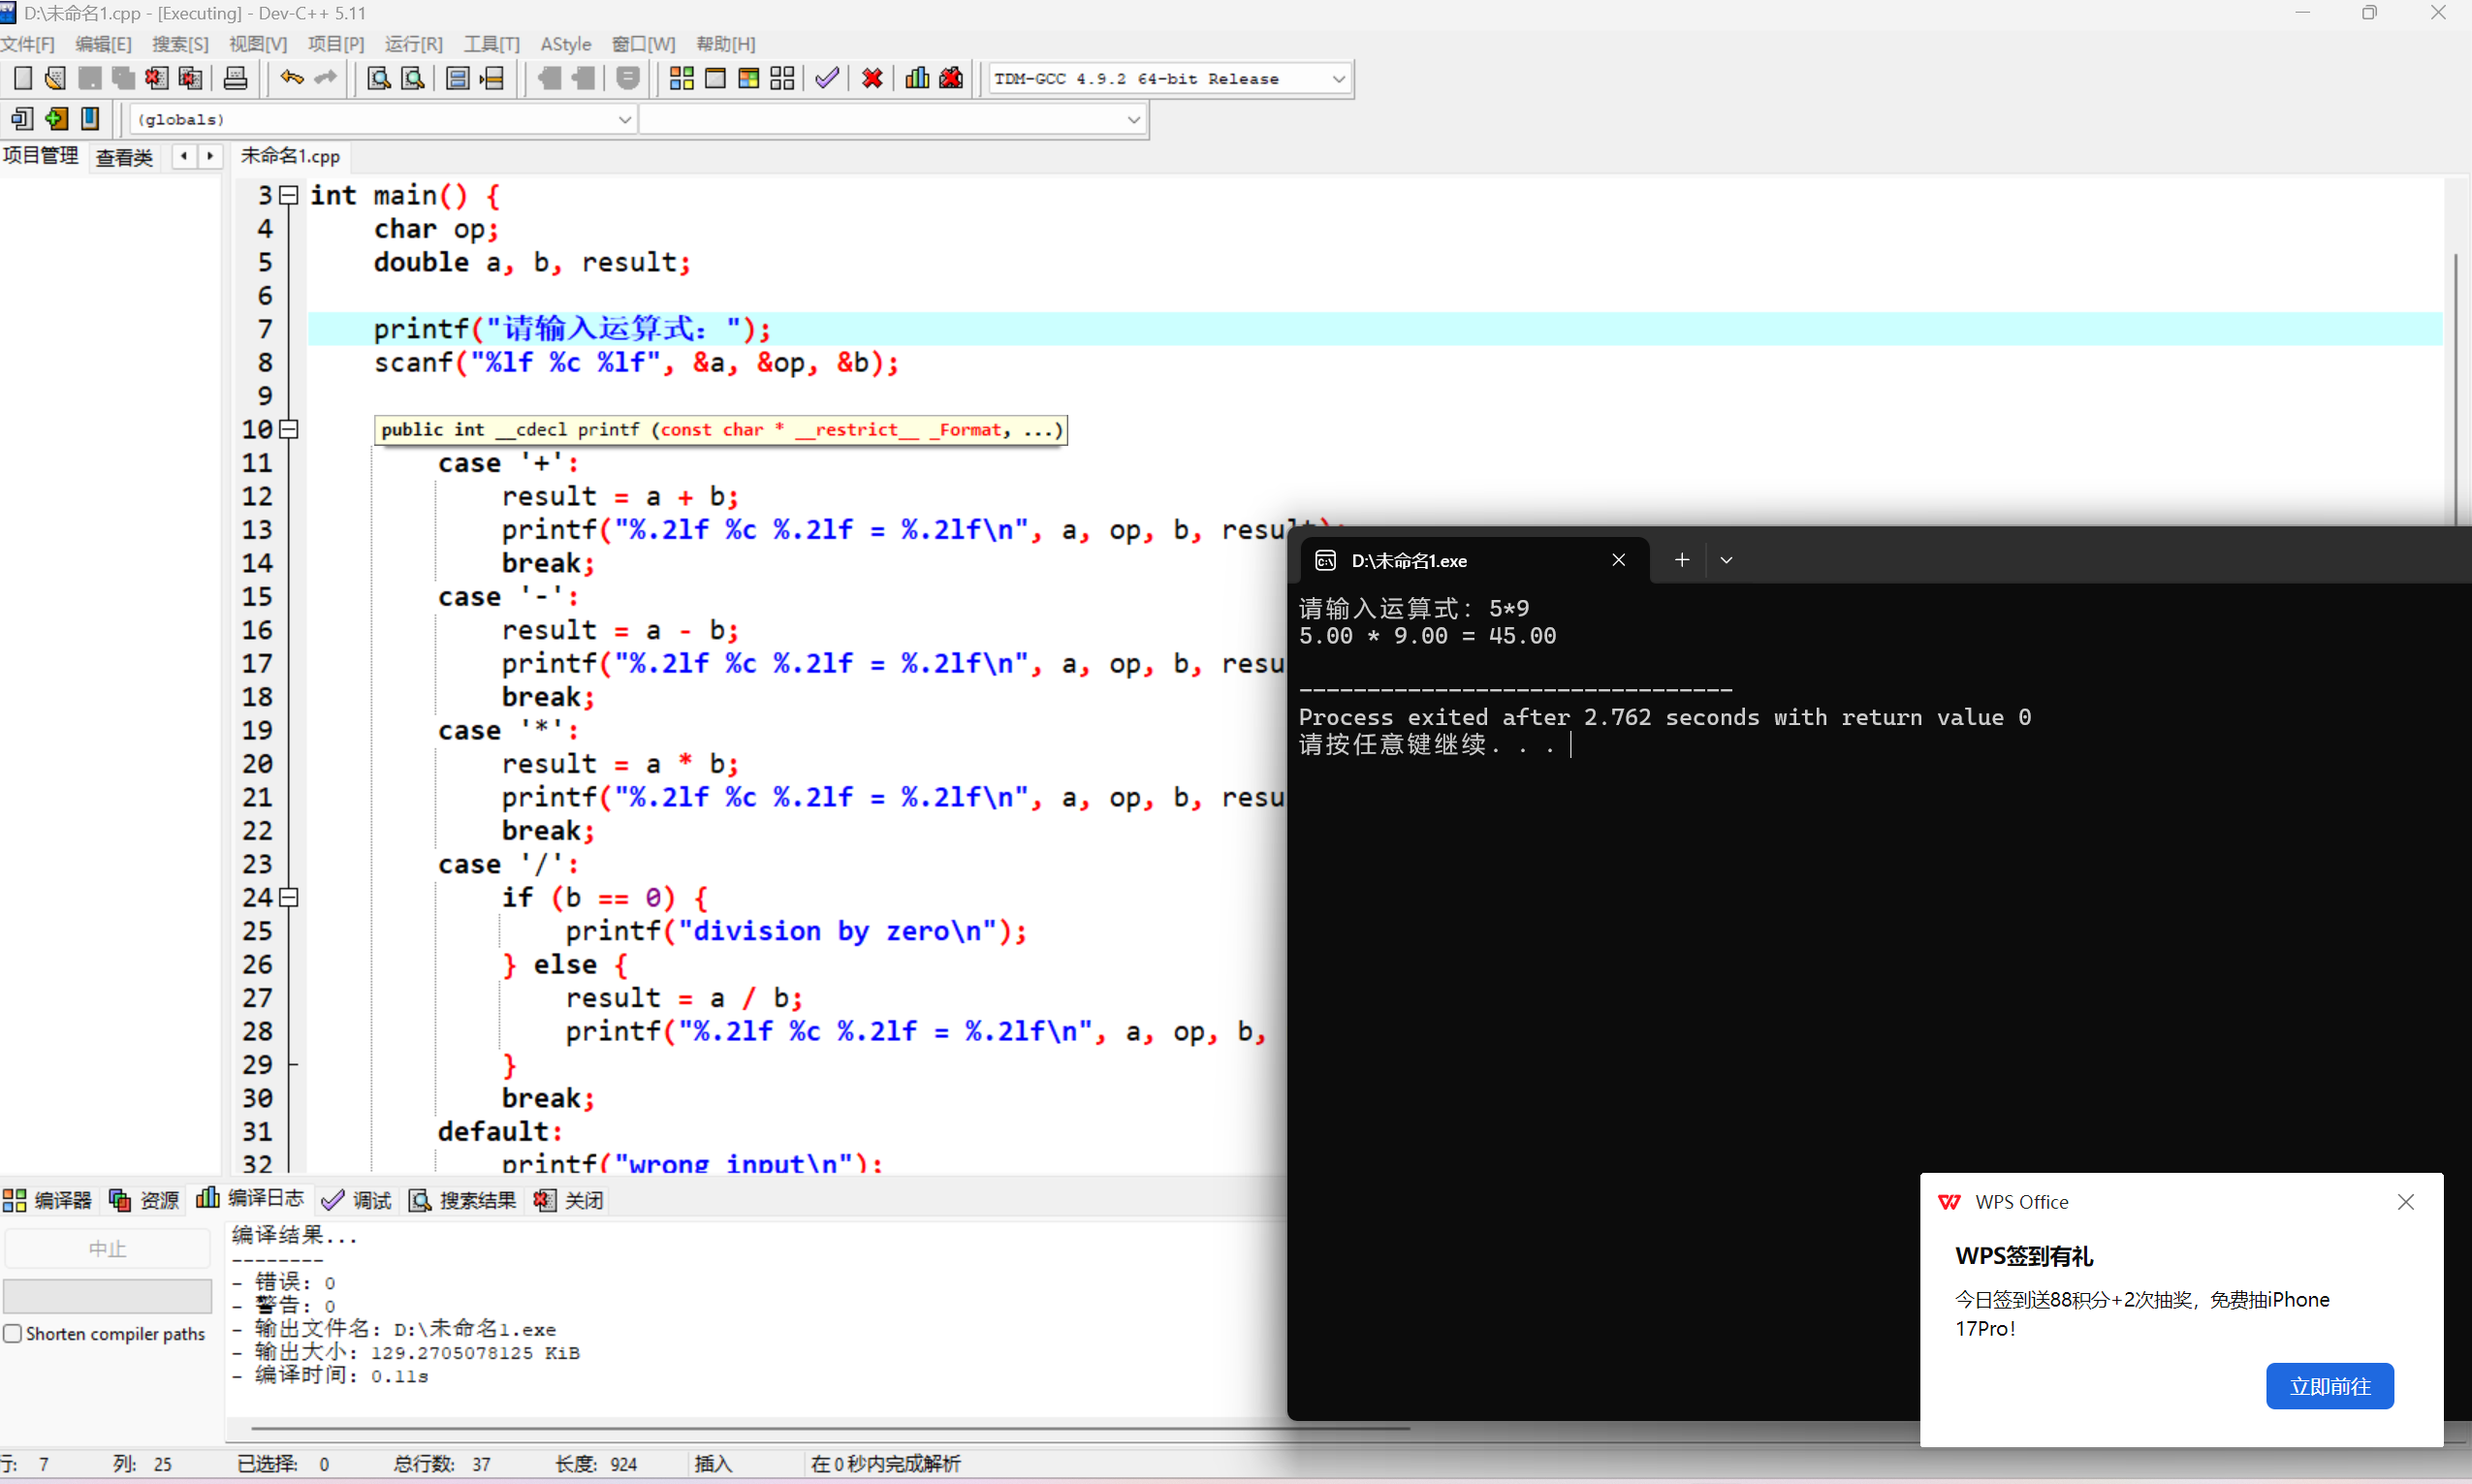Switch to the 调试 bottom tab
Viewport: 2472px width, 1484px height.
(357, 1200)
